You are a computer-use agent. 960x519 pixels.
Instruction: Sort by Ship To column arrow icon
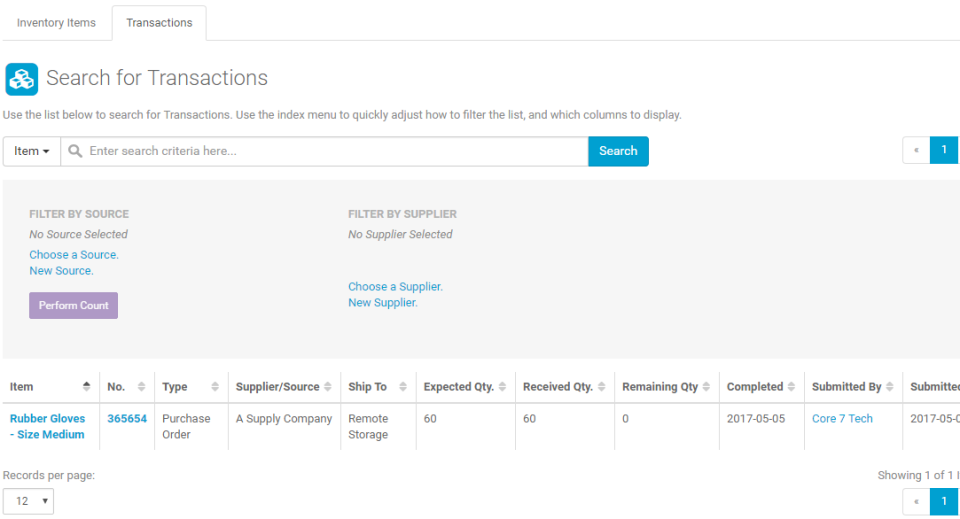403,386
